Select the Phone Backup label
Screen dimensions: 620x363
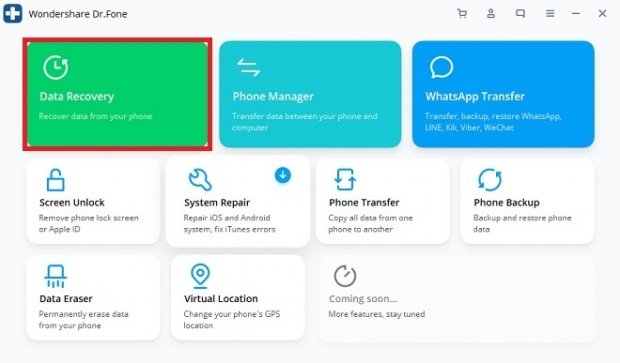tap(507, 202)
